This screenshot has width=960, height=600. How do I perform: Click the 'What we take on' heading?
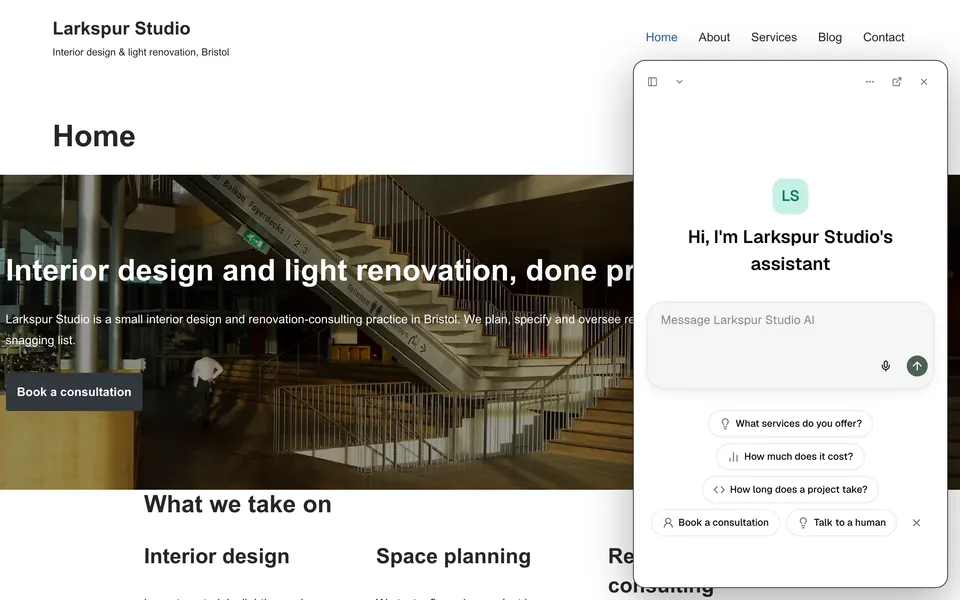tap(238, 504)
